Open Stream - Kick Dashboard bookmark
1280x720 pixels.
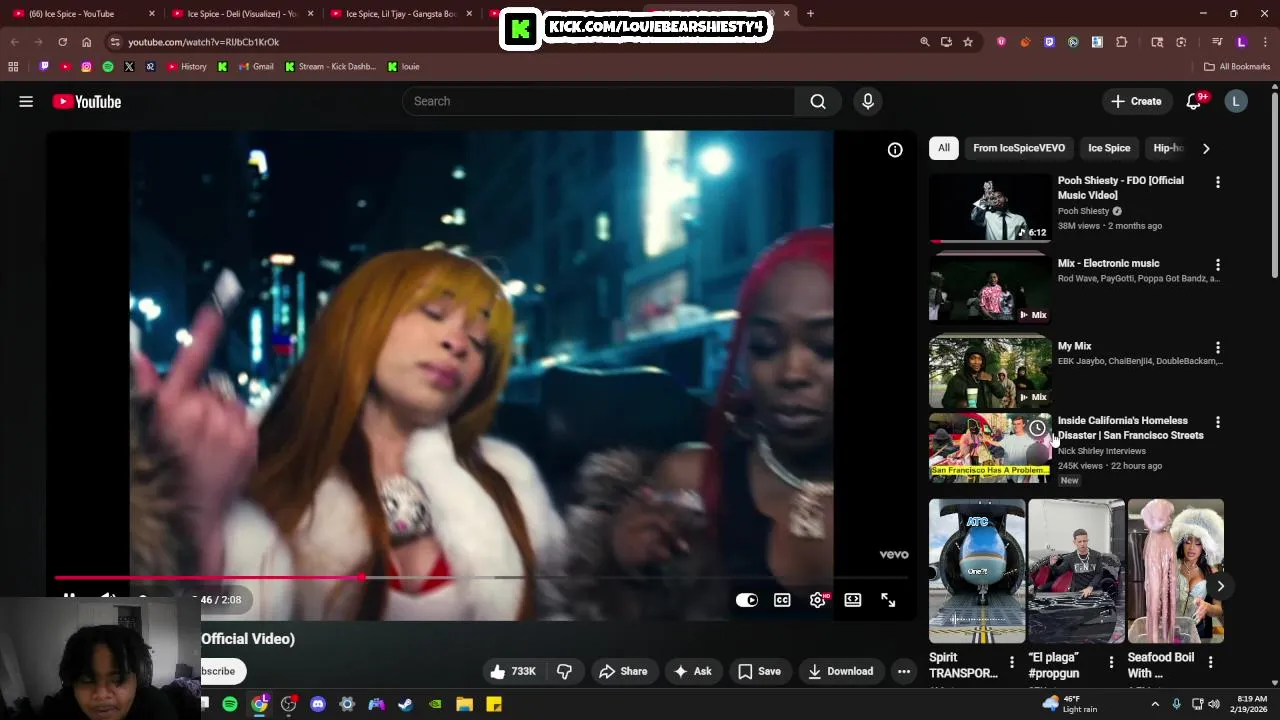tap(330, 67)
